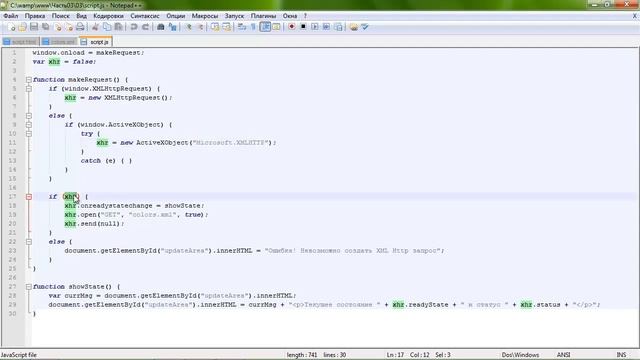
Task: Stop macro recording with the black square icon
Action: click(x=303, y=27)
